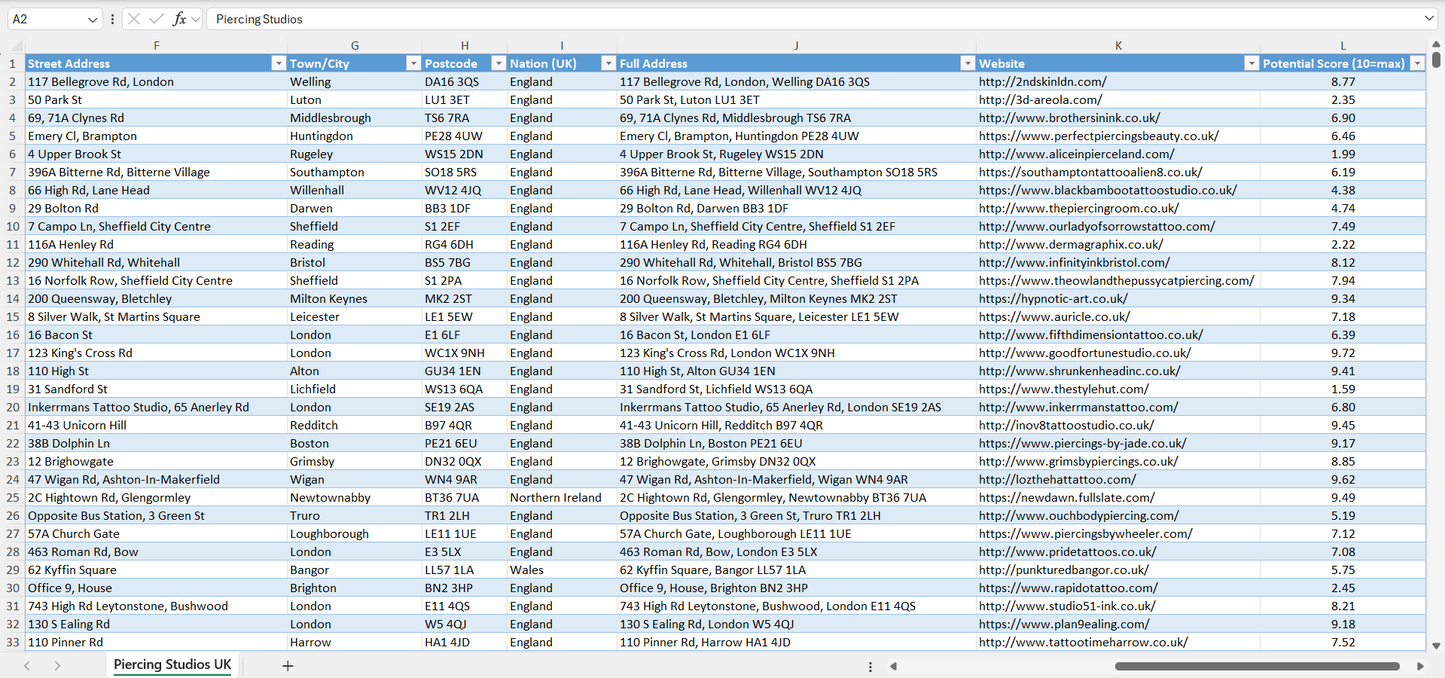The height and width of the screenshot is (678, 1445).
Task: Add a new sheet with plus button
Action: coord(288,666)
